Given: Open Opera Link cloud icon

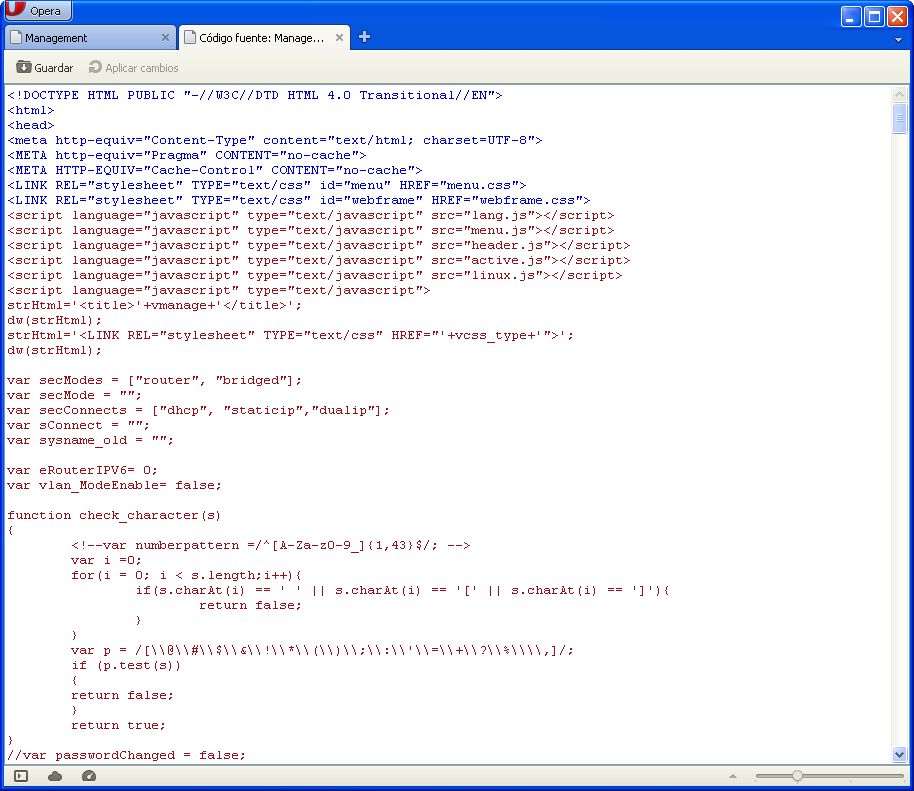Looking at the screenshot, I should click(x=55, y=776).
